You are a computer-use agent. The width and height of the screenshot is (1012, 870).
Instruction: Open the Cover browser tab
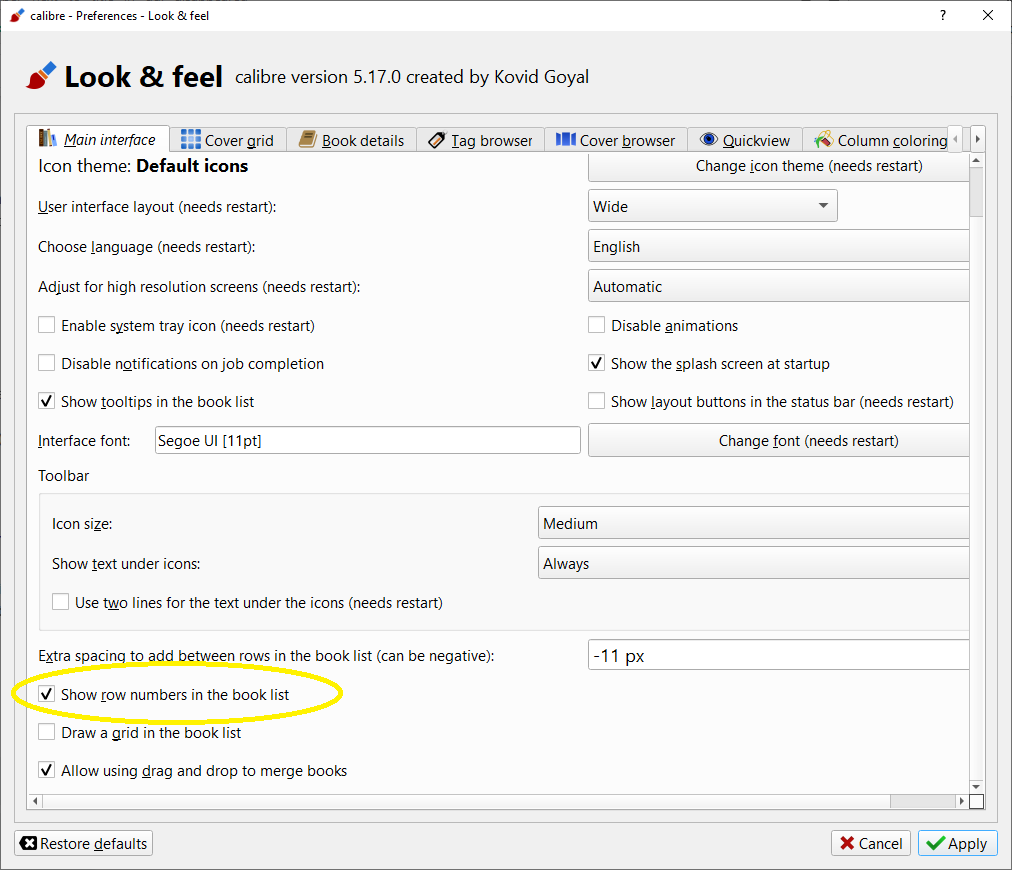pyautogui.click(x=616, y=140)
